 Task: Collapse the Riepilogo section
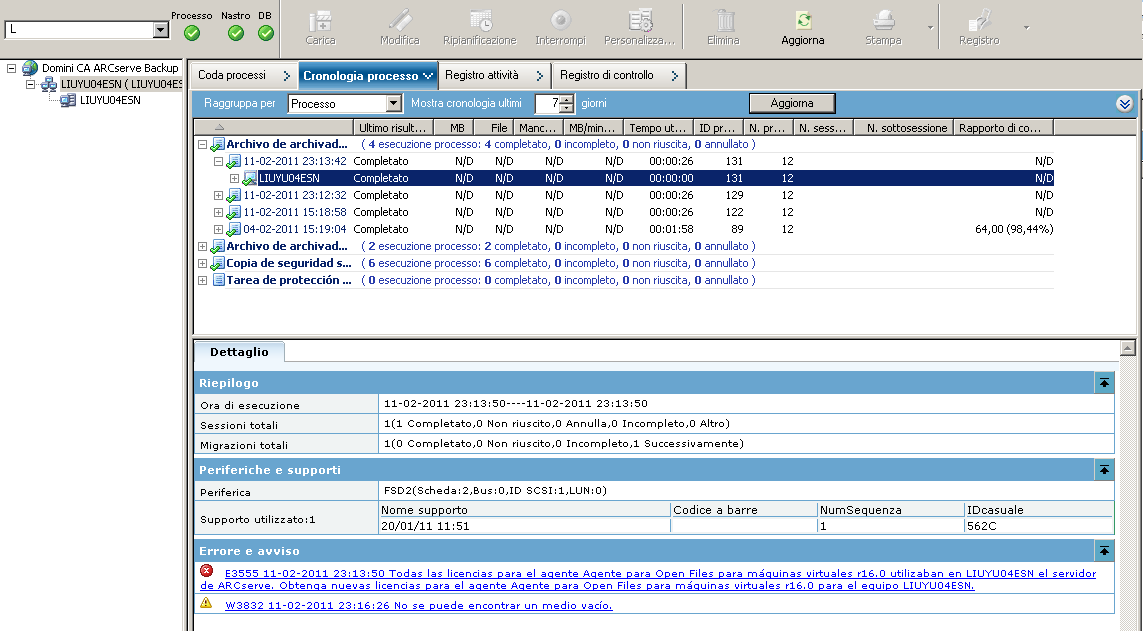[x=1104, y=383]
